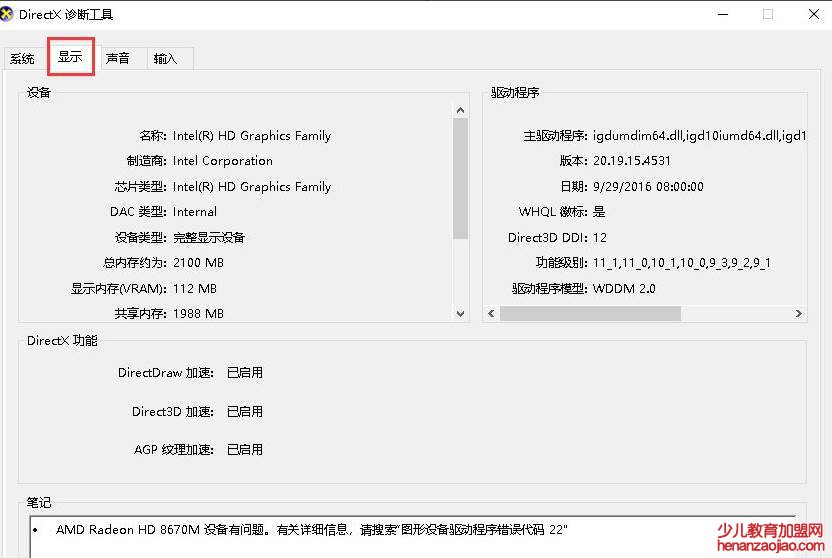Image resolution: width=832 pixels, height=558 pixels.
Task: Open the 声音 tab
Action: click(x=118, y=58)
